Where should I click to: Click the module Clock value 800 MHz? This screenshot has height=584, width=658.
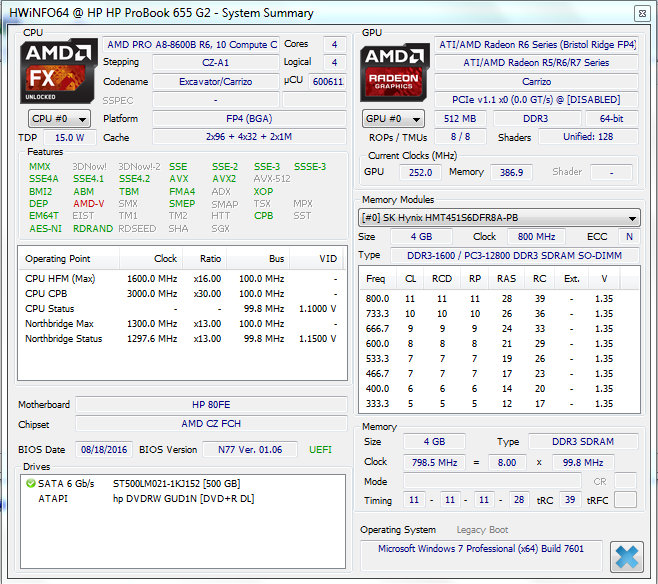(x=536, y=237)
